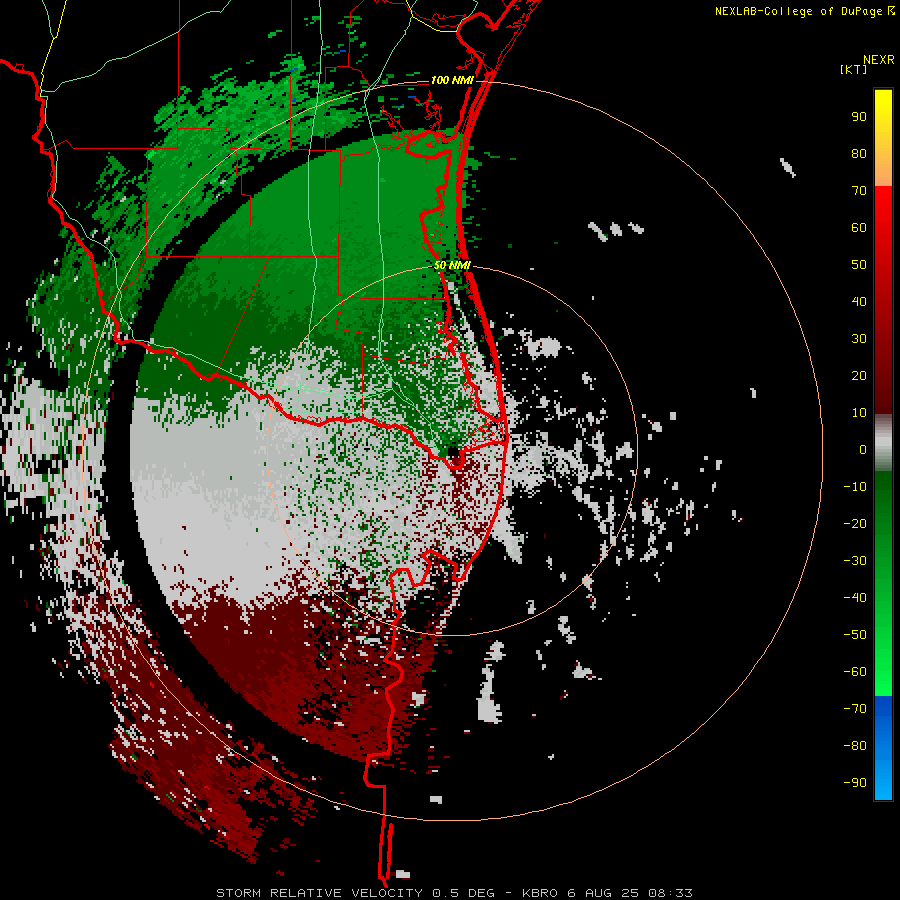
Task: Click the -90 value on the velocity scale
Action: tap(855, 783)
